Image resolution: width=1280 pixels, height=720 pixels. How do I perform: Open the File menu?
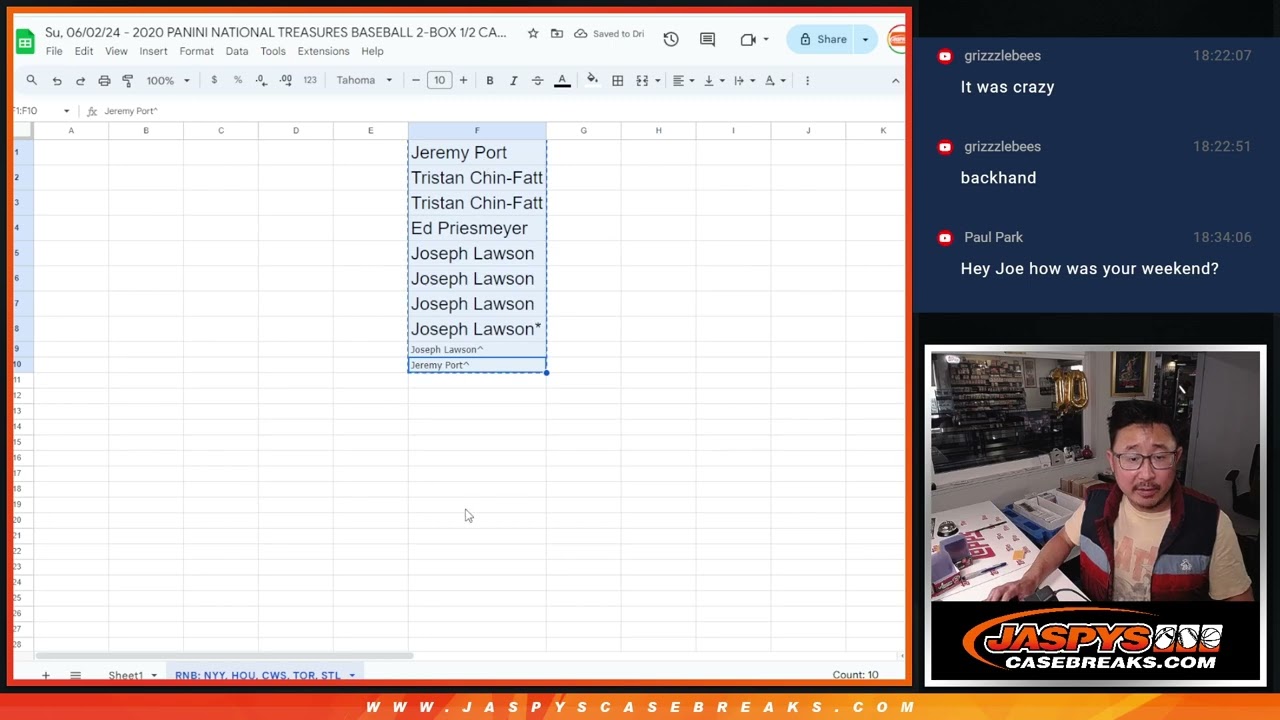point(54,51)
